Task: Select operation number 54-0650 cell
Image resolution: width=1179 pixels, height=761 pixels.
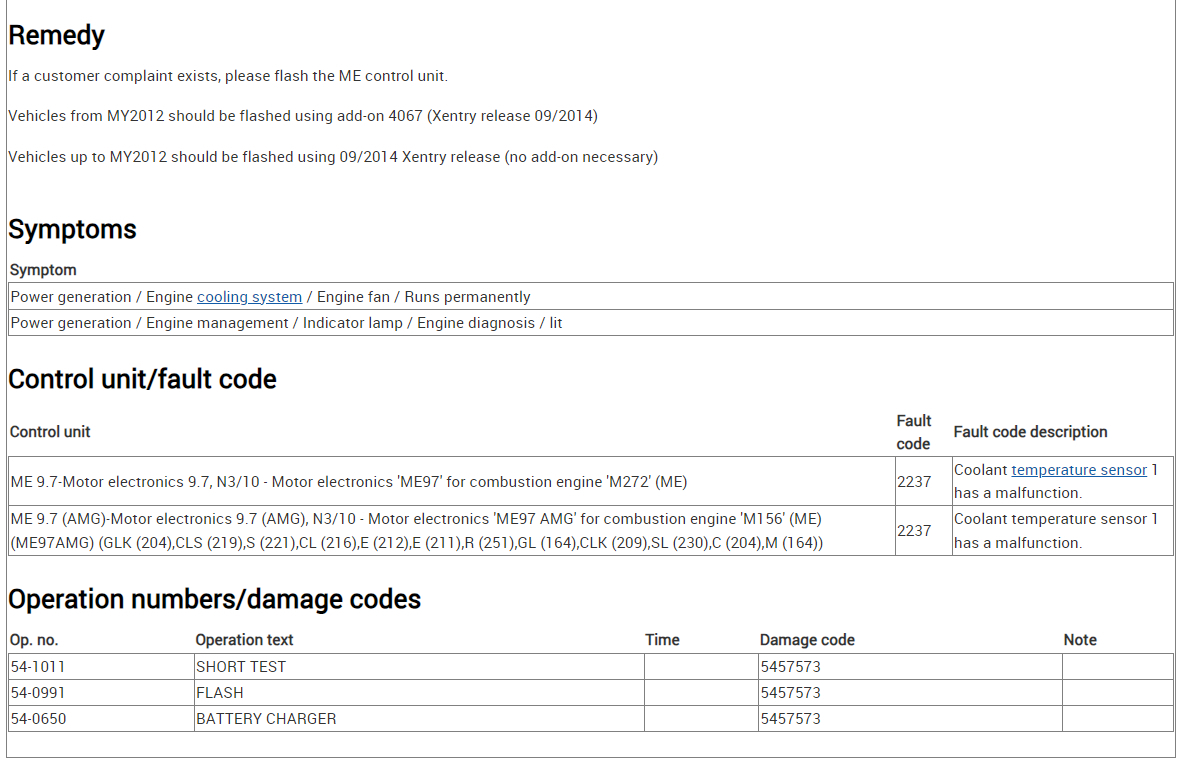Action: tap(38, 719)
